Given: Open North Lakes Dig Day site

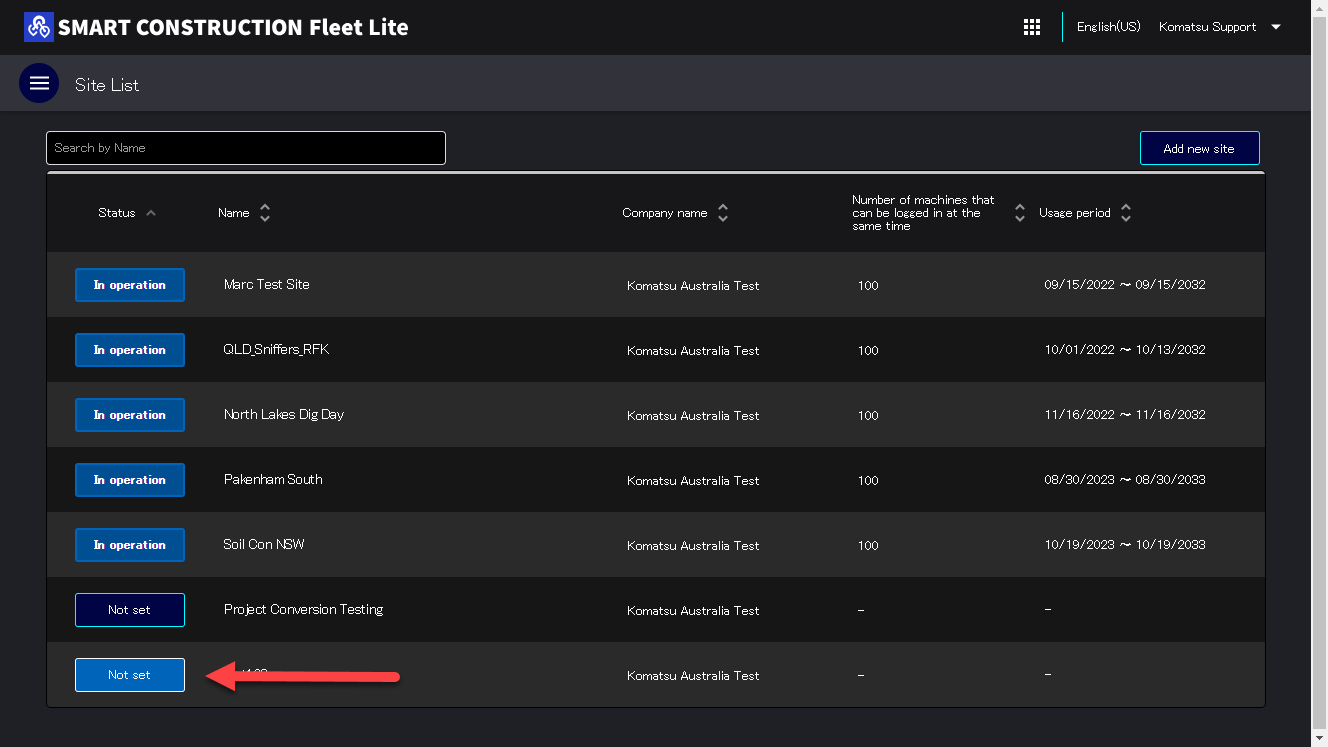Looking at the screenshot, I should (284, 414).
